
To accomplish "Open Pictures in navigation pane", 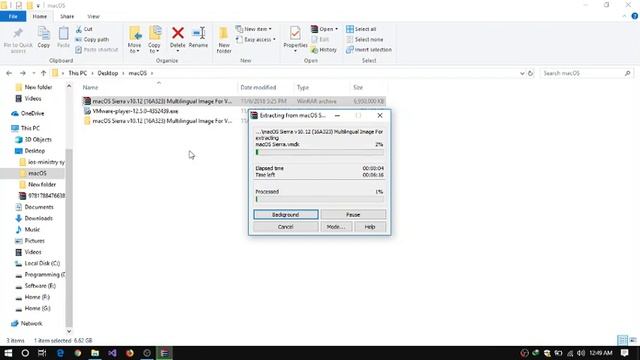I will [x=34, y=241].
